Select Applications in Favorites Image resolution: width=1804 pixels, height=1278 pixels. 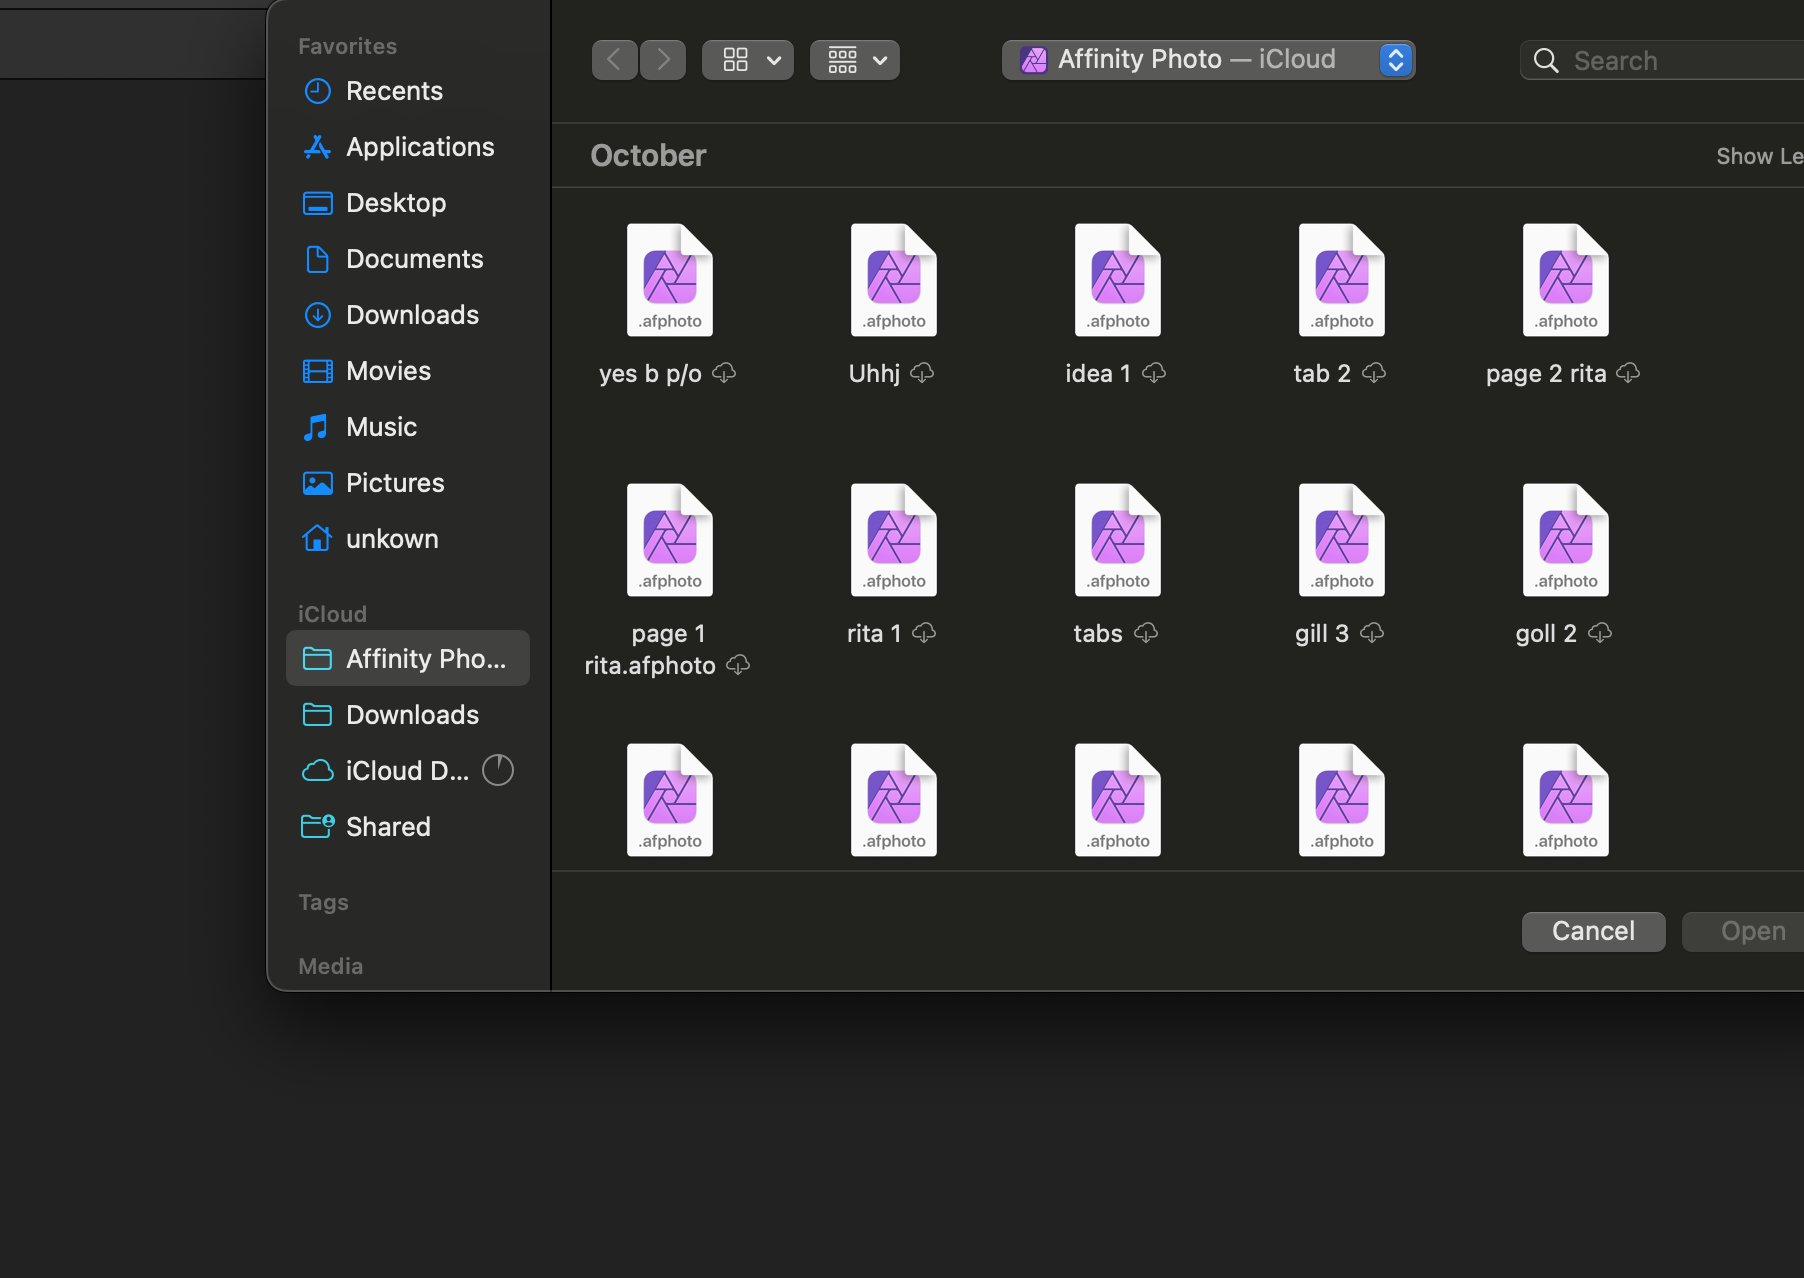(407, 147)
